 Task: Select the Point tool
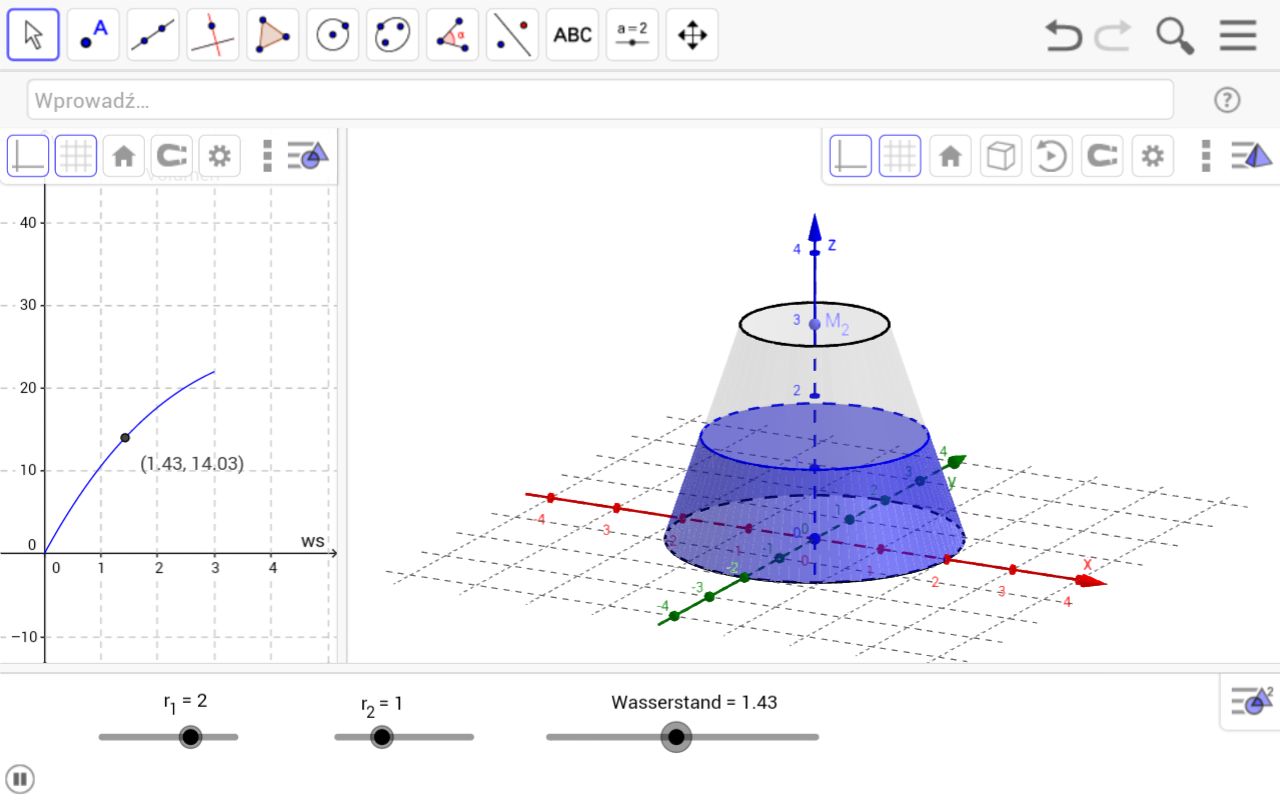click(x=93, y=35)
